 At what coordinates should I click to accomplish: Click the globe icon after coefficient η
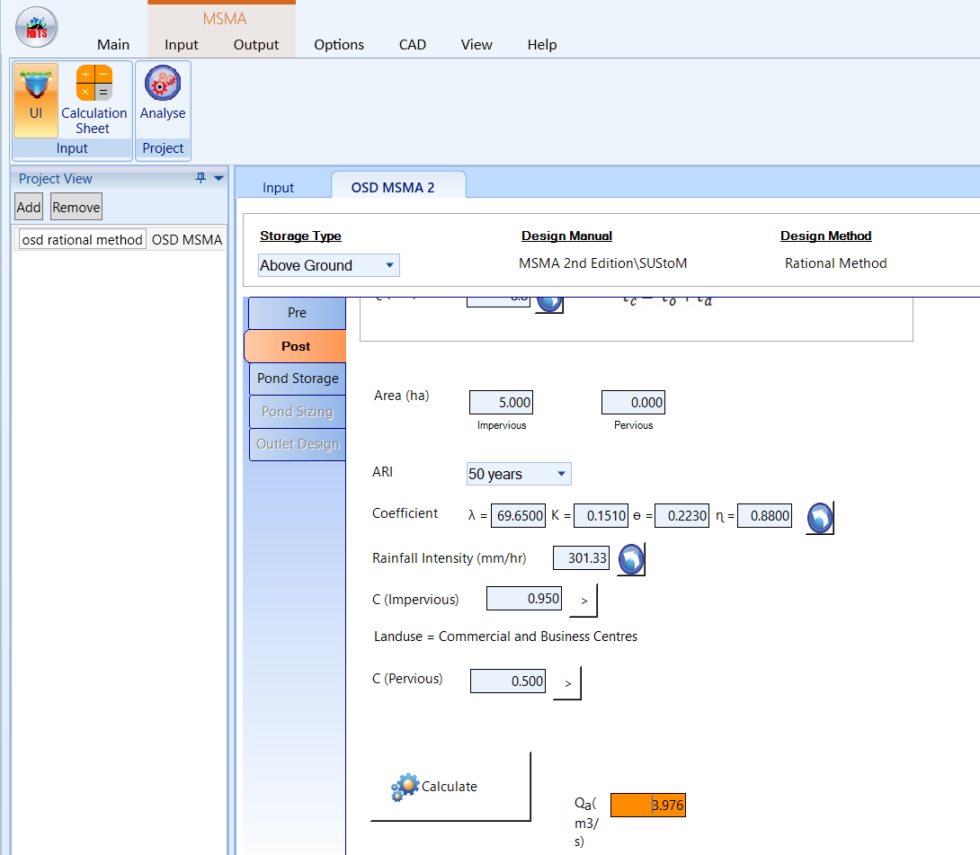(x=819, y=517)
